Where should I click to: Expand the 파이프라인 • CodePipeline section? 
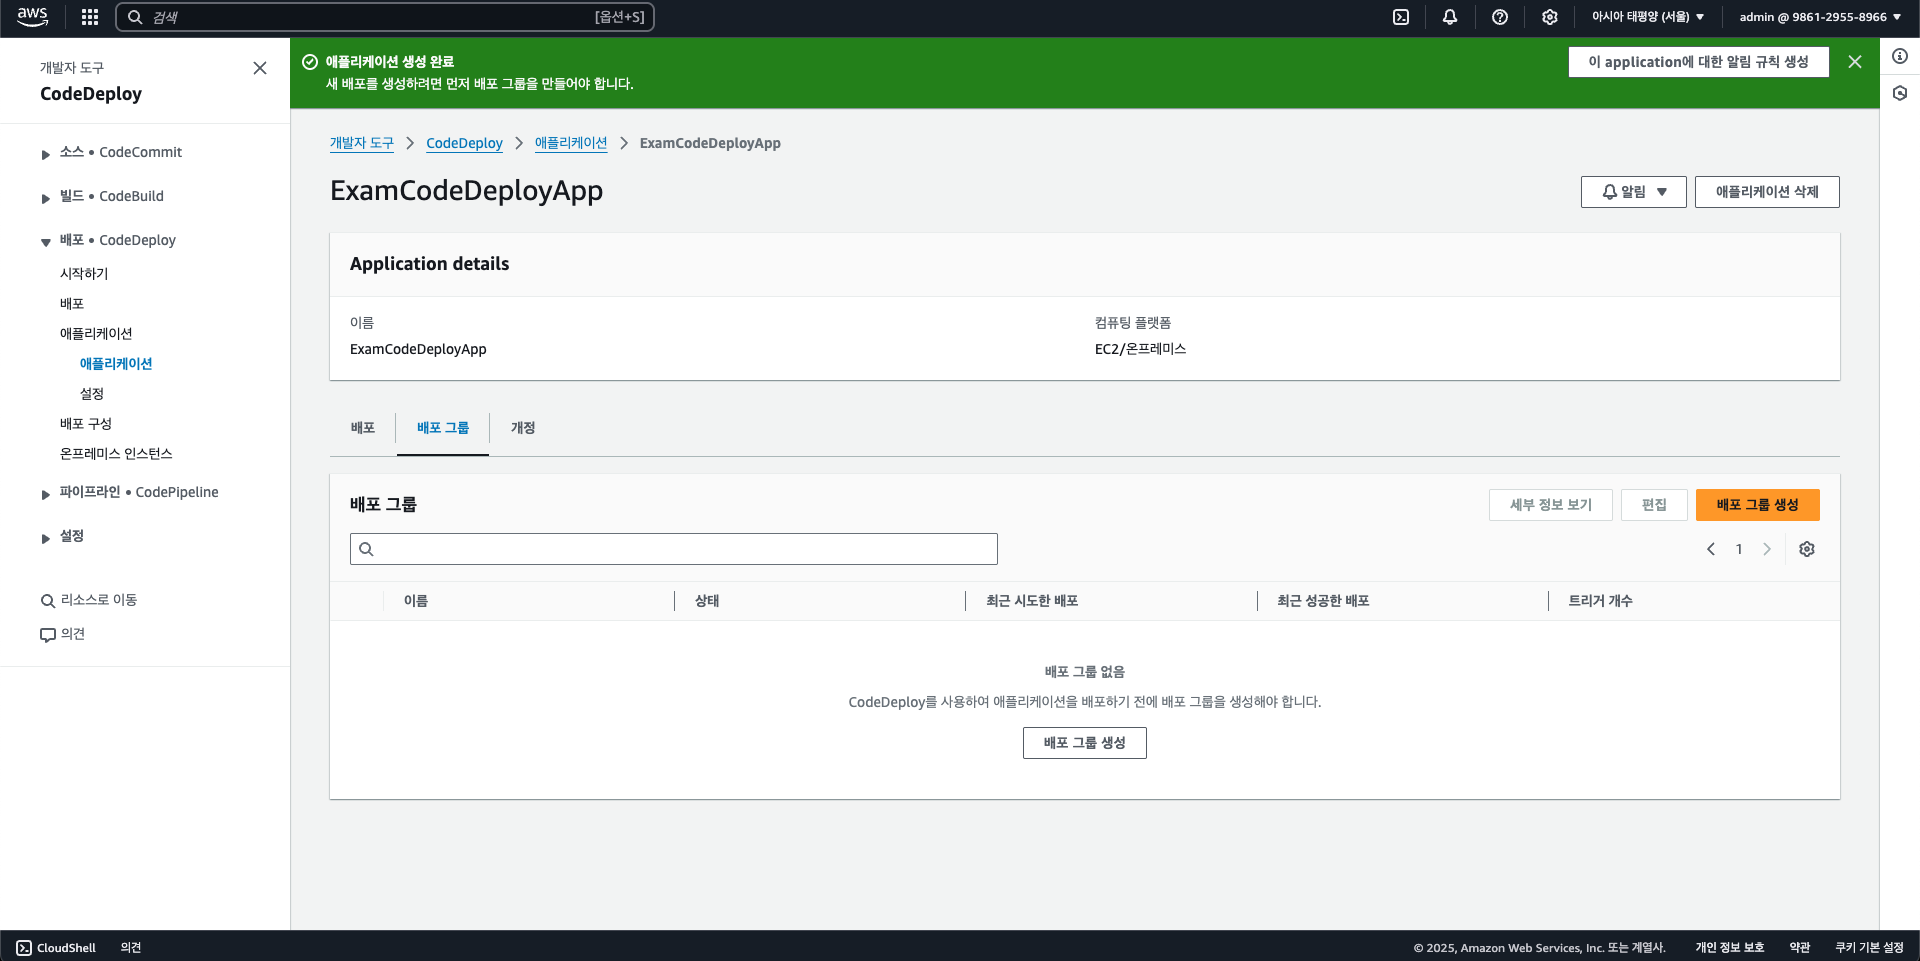[46, 494]
